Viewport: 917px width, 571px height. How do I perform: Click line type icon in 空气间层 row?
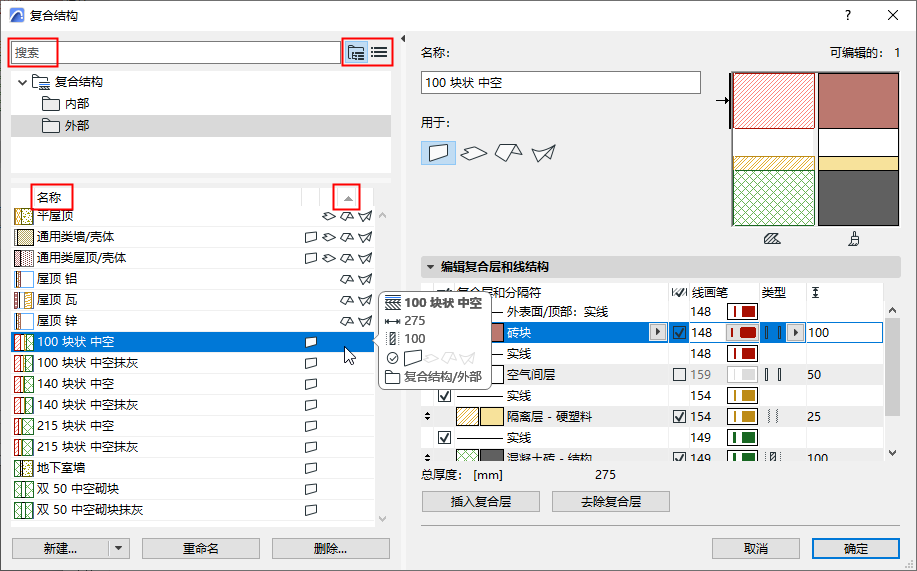(x=773, y=374)
